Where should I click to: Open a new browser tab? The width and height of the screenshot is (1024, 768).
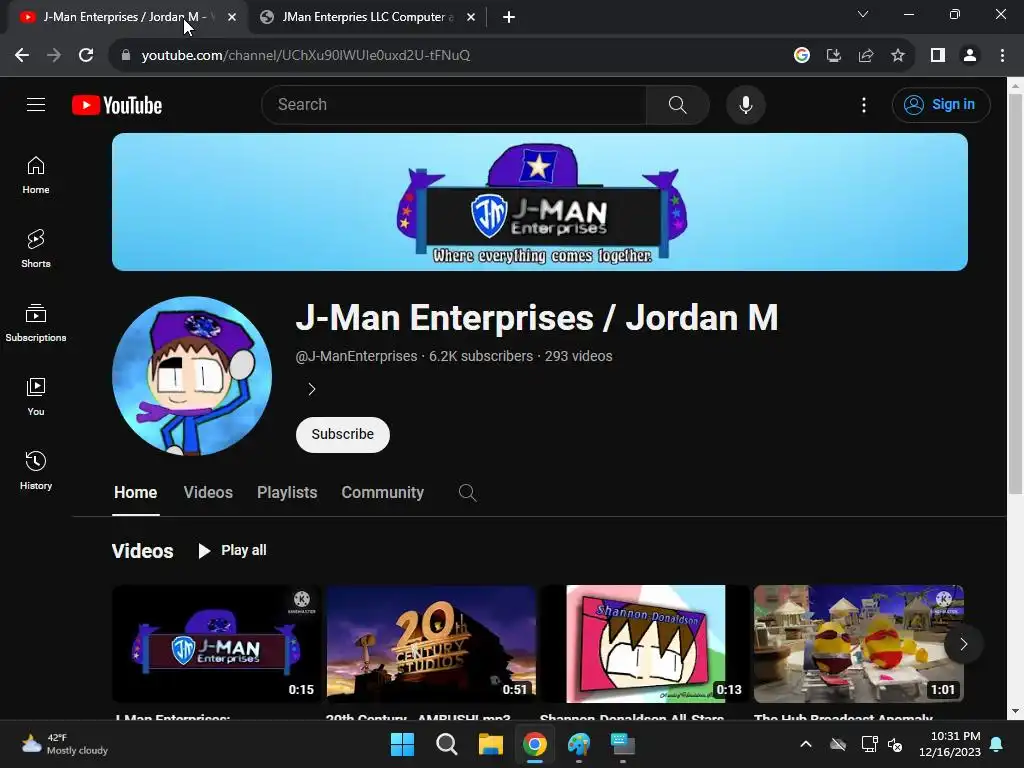click(509, 17)
